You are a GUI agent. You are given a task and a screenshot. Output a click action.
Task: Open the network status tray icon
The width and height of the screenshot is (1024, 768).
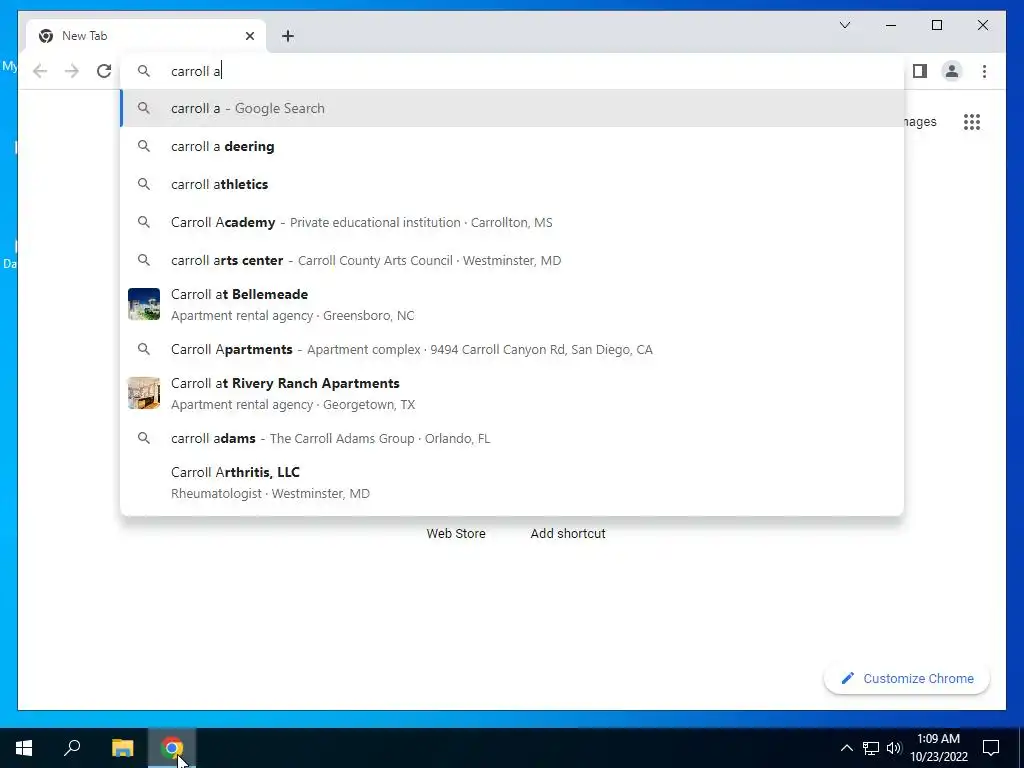tap(871, 748)
